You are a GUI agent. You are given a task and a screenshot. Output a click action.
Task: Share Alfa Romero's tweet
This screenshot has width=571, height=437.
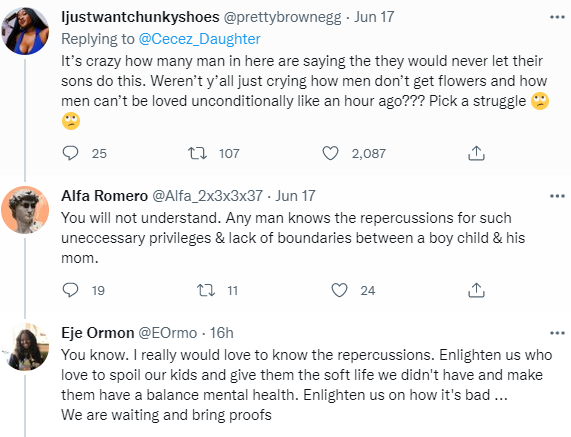pyautogui.click(x=476, y=290)
